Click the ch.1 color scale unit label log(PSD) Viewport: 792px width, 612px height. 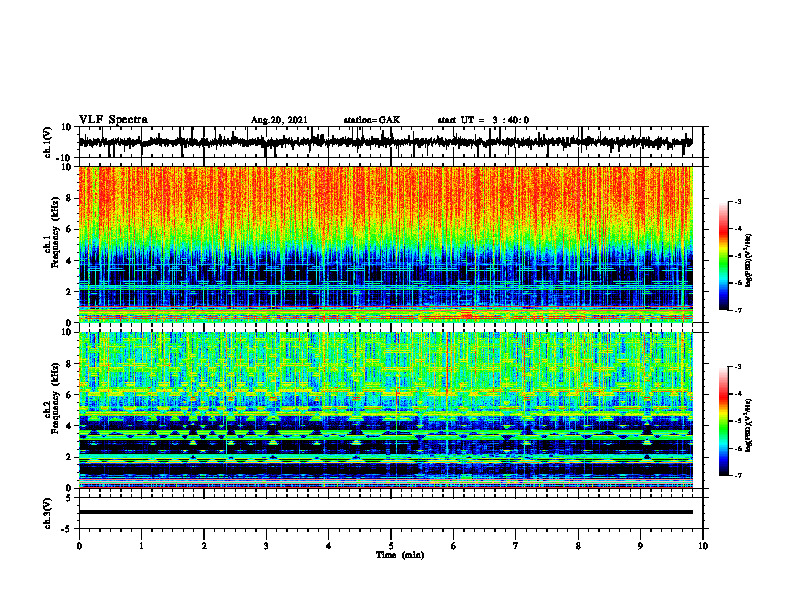[749, 260]
